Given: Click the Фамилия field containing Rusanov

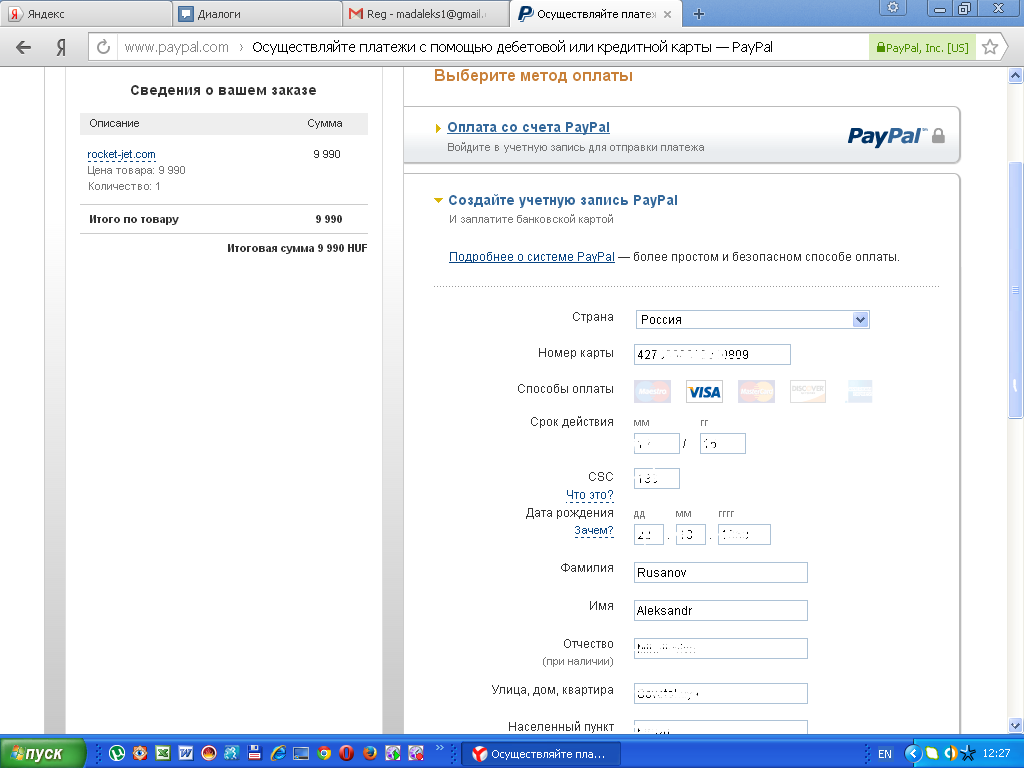Looking at the screenshot, I should [720, 572].
